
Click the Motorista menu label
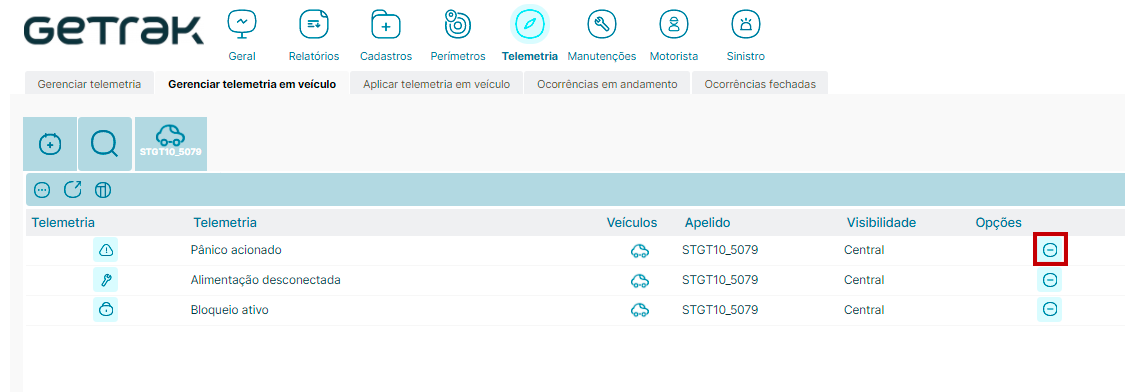tap(674, 56)
